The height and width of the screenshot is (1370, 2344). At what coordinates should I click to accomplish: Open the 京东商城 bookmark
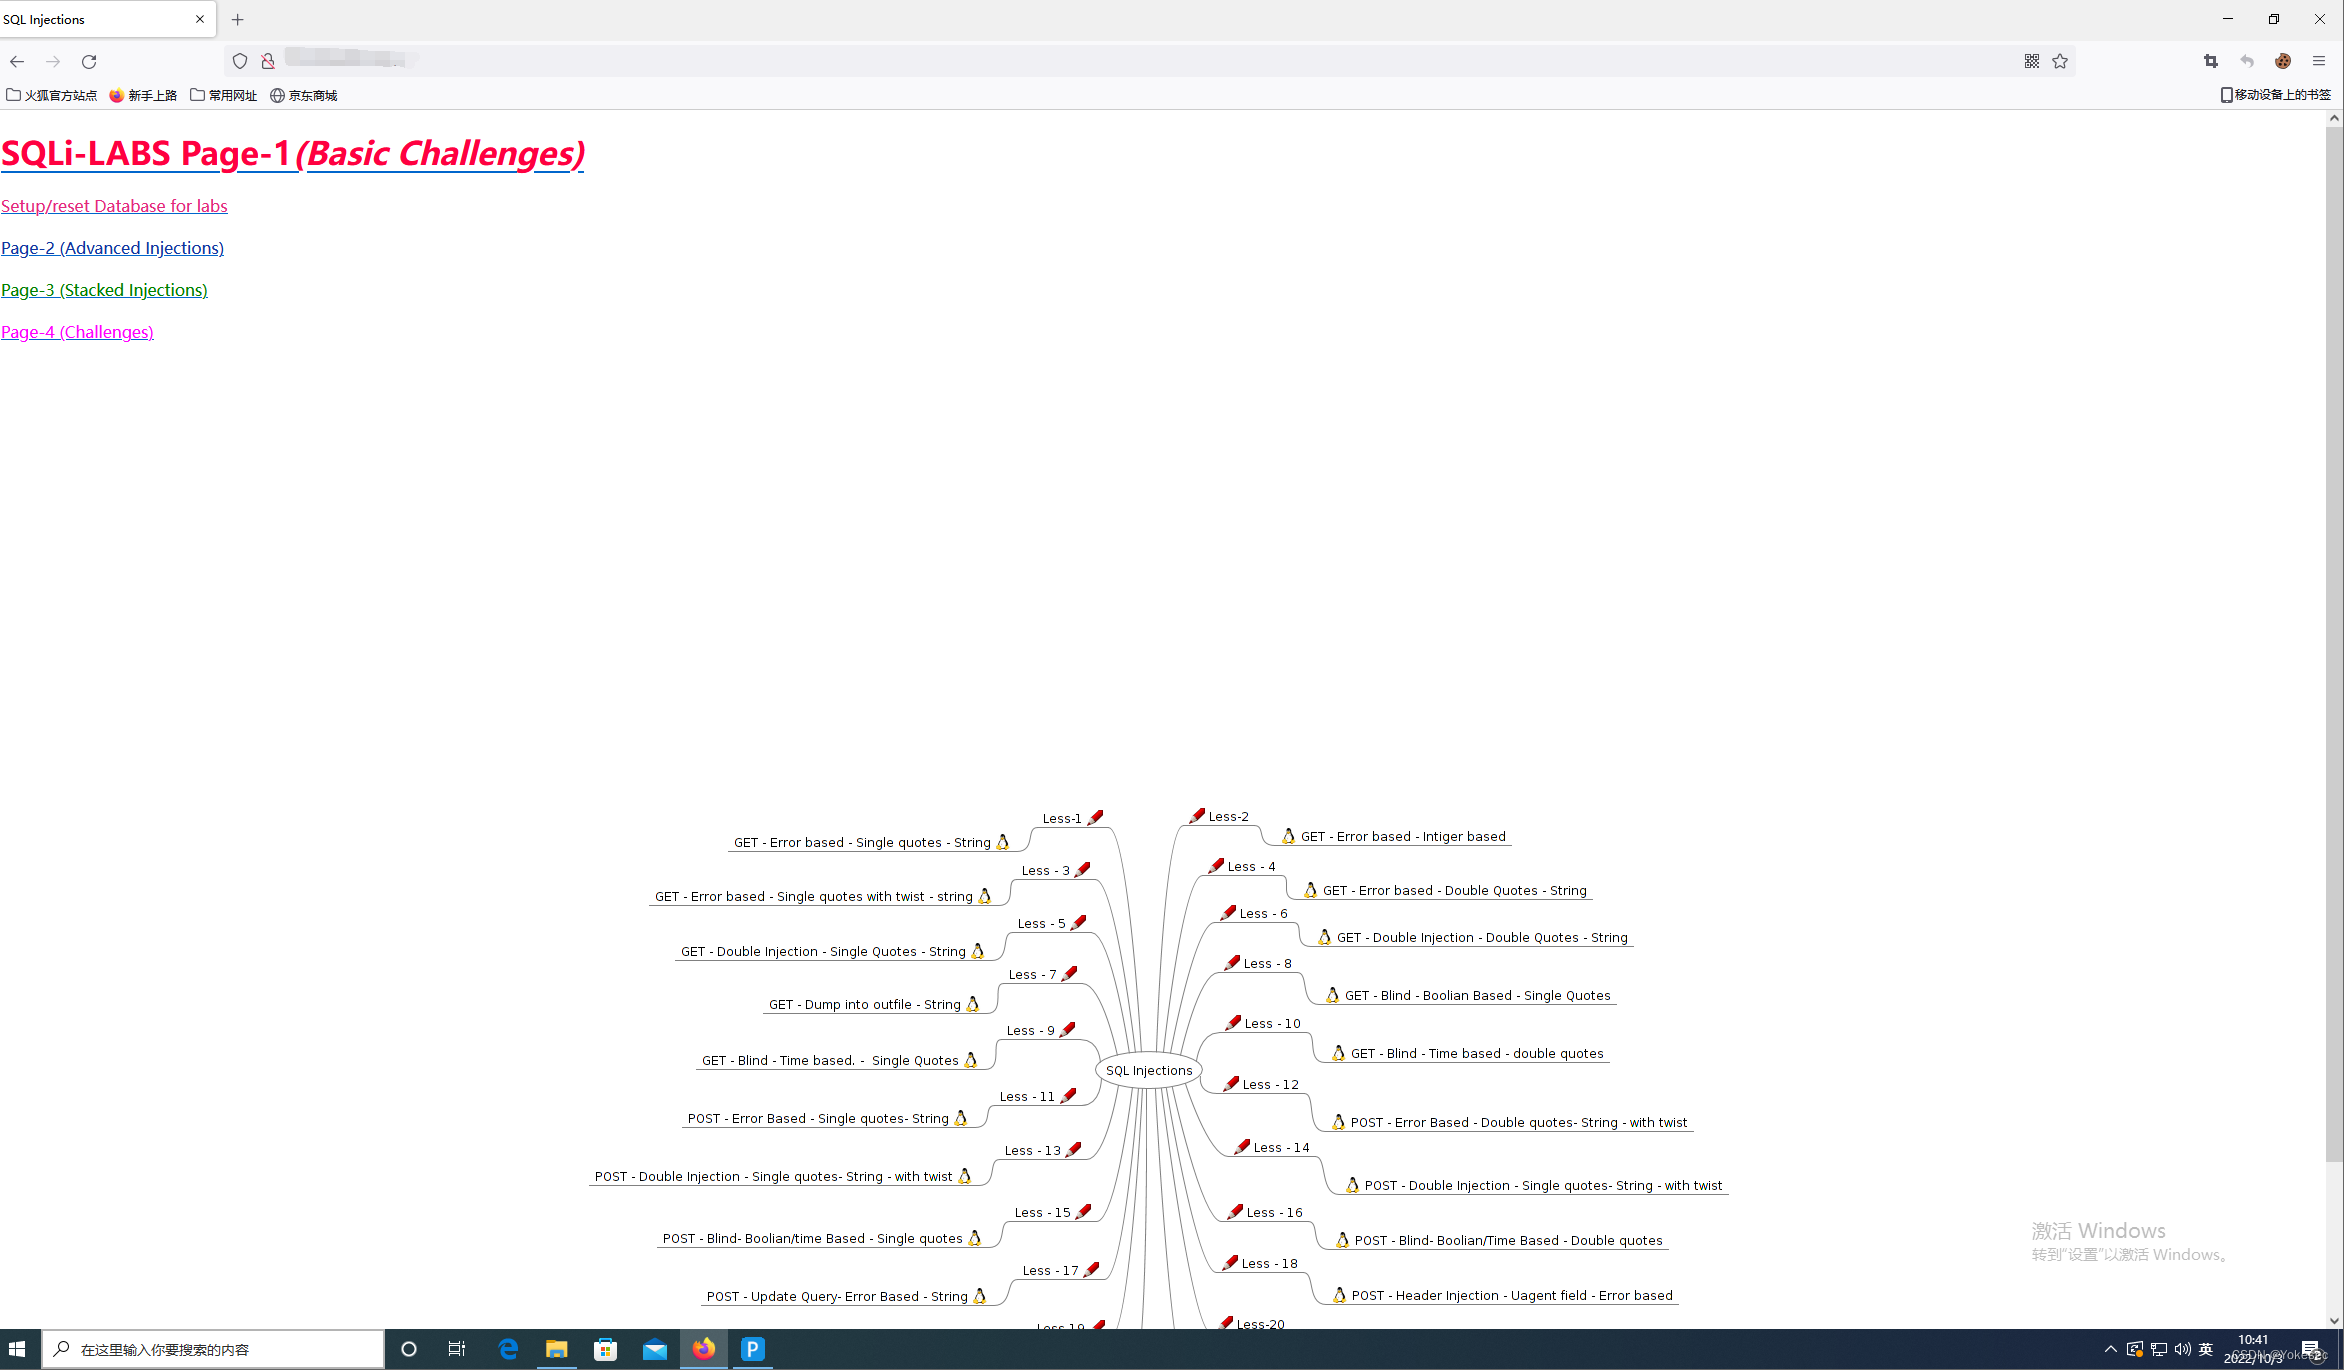304,95
